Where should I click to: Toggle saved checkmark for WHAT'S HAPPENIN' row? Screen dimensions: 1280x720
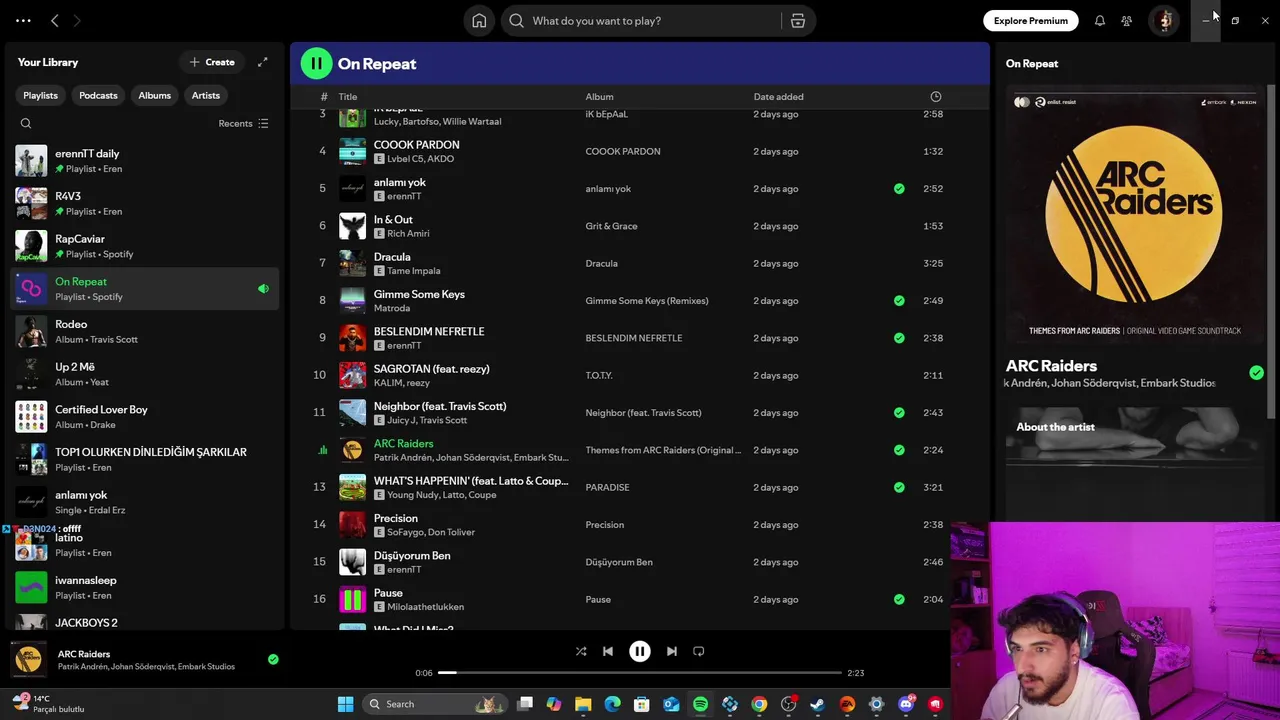[899, 487]
